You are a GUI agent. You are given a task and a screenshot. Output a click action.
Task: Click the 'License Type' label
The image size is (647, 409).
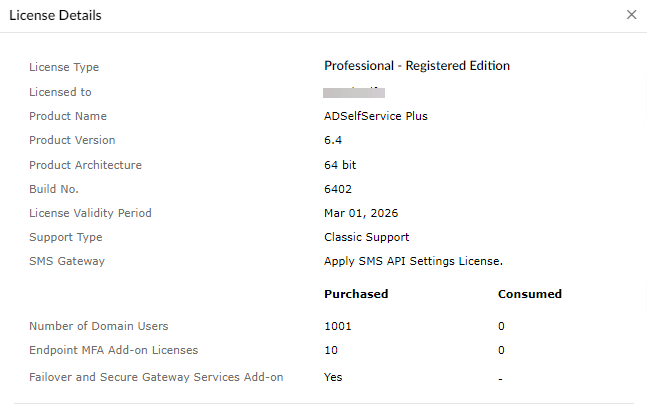coord(64,67)
